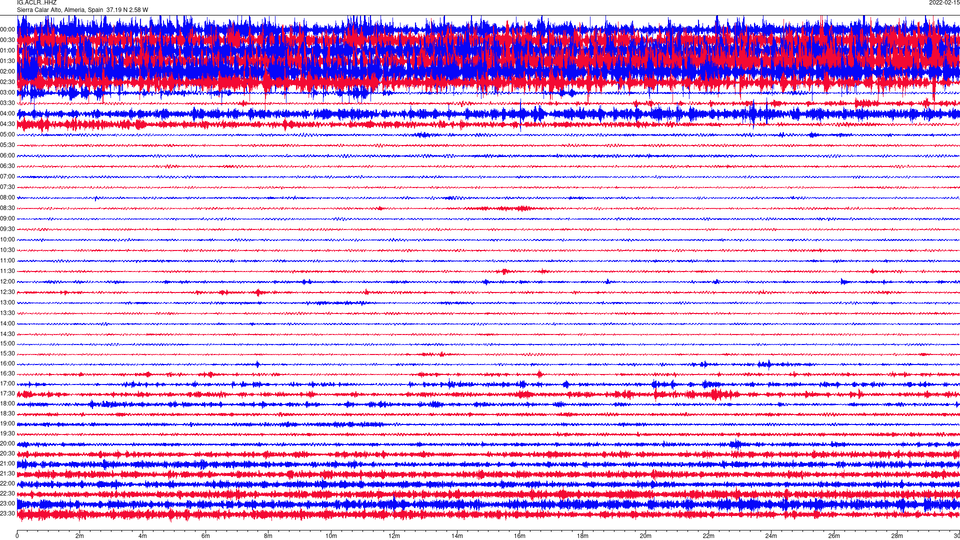This screenshot has width=960, height=540.
Task: Click the "20m" axis tick label
Action: pyautogui.click(x=645, y=536)
